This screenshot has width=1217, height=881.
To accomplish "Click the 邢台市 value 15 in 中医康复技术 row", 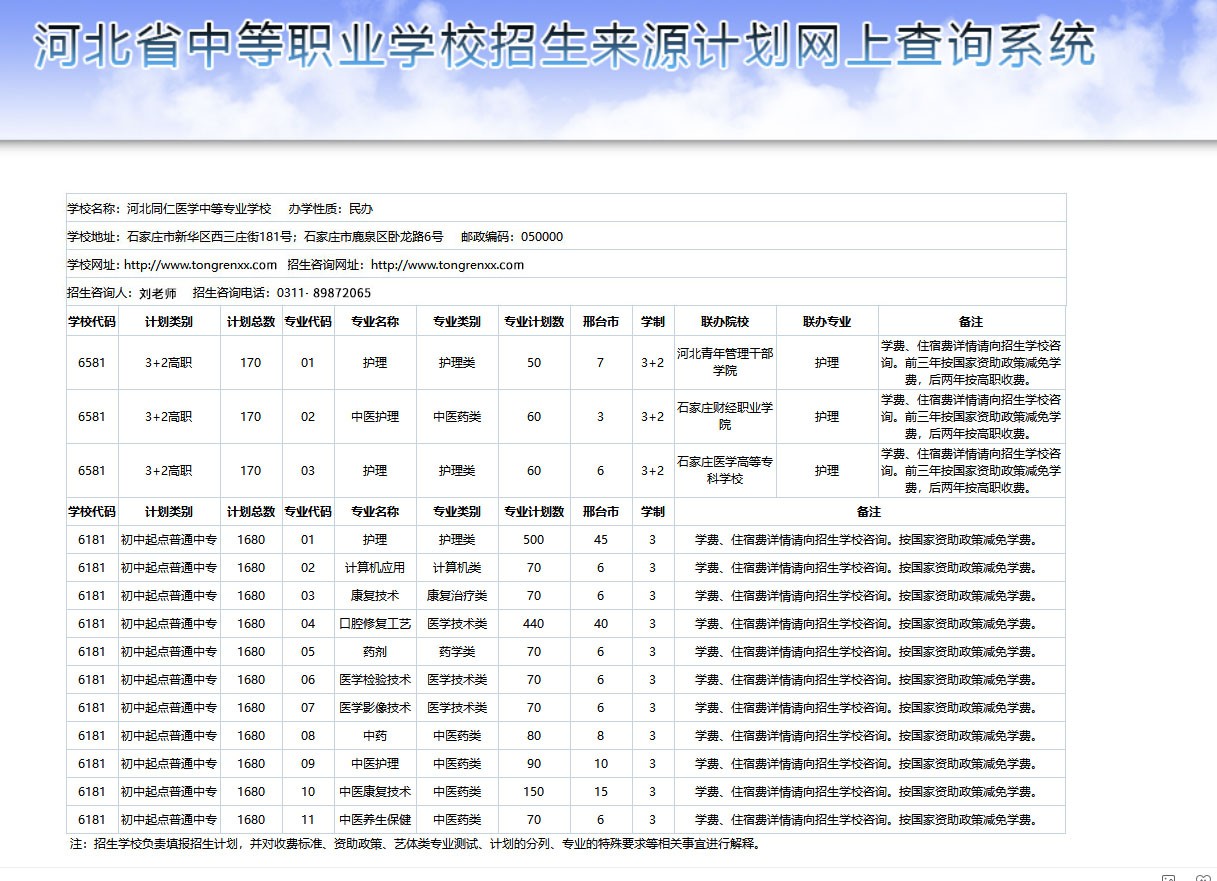I will pos(601,792).
